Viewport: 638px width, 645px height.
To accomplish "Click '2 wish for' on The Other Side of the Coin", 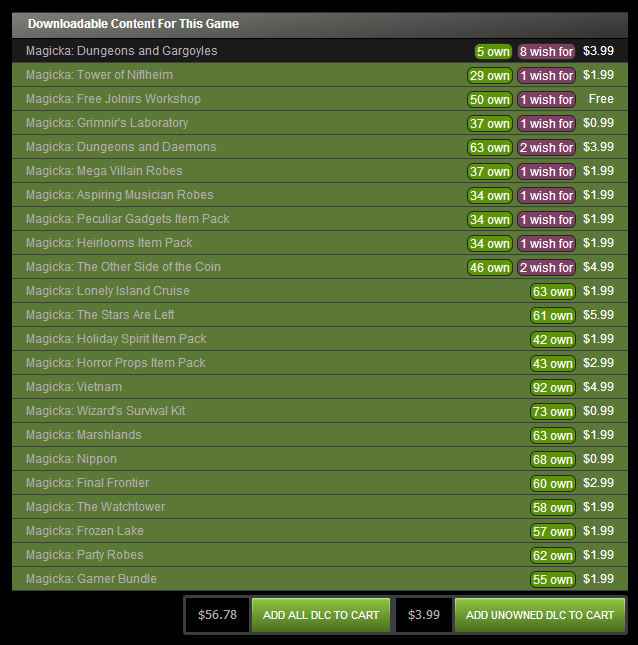I will [x=546, y=268].
